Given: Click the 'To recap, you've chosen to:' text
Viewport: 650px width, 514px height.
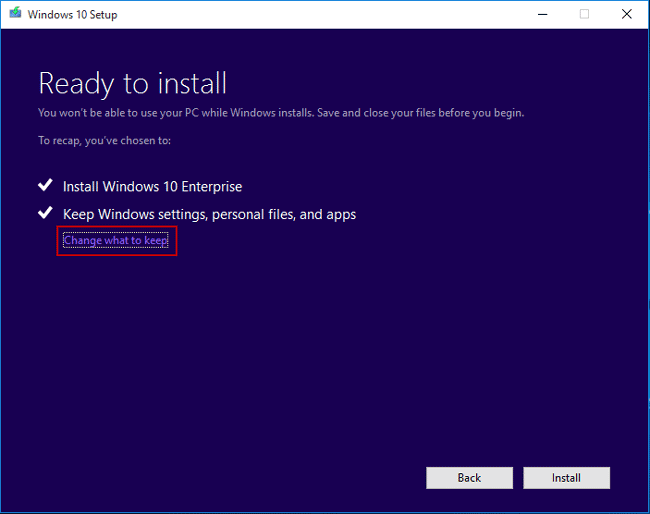Looking at the screenshot, I should point(104,141).
